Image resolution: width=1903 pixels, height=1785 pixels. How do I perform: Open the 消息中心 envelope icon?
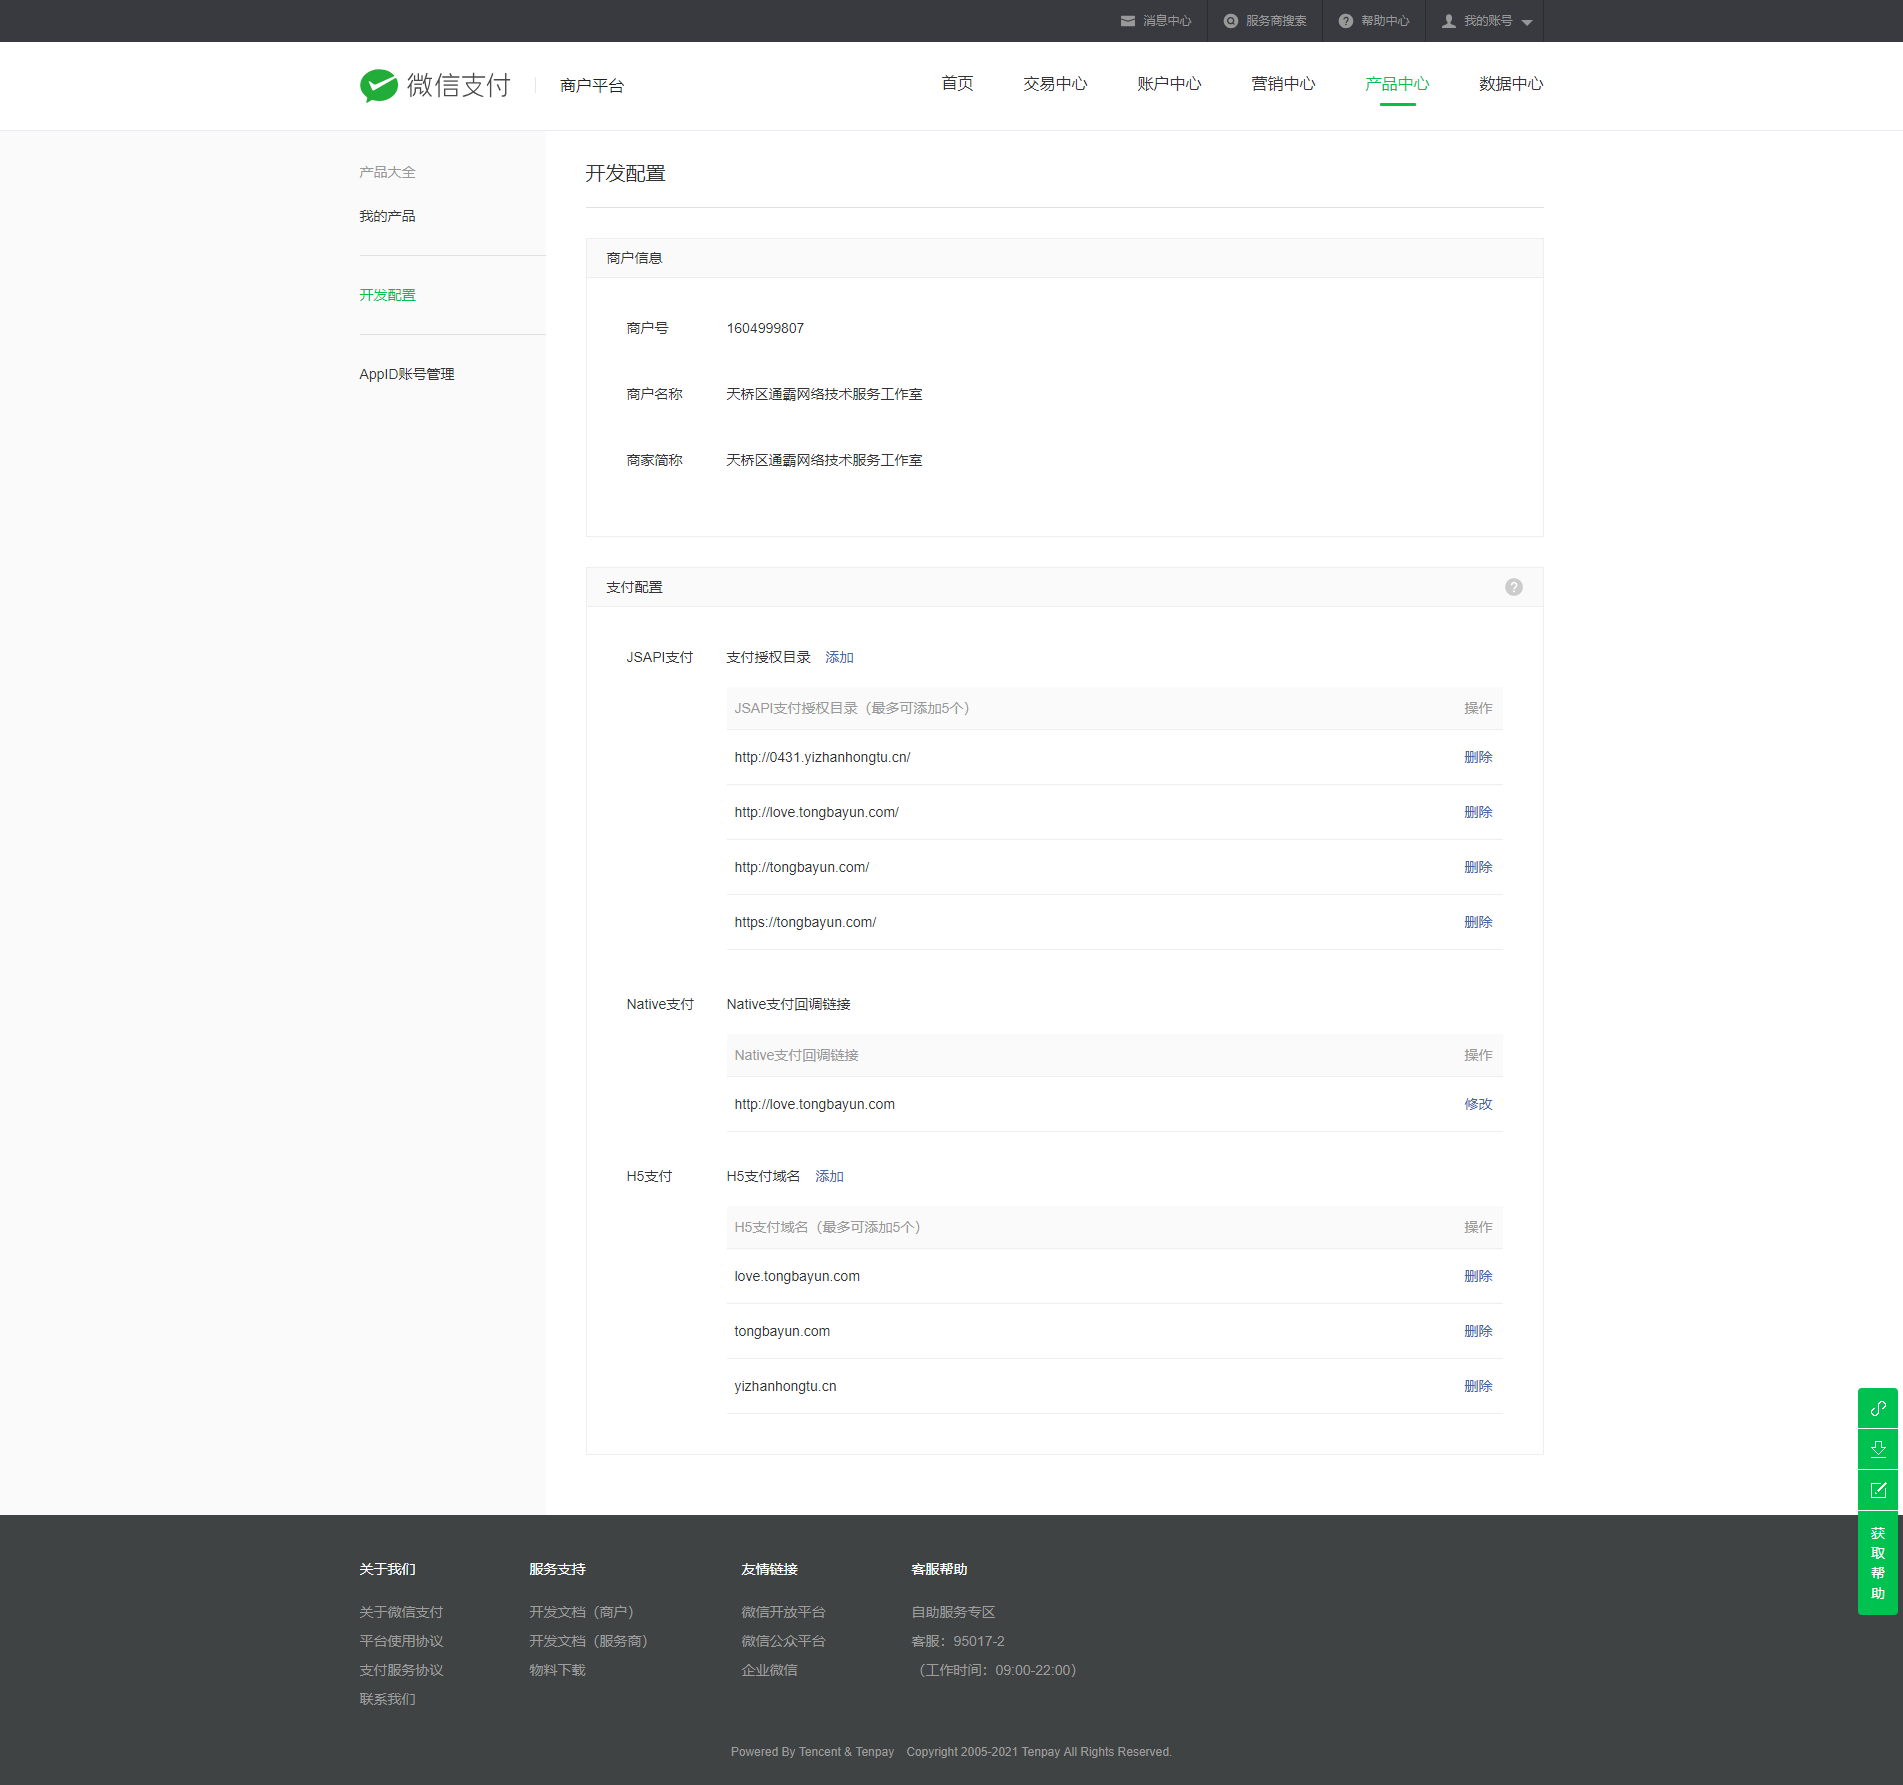click(x=1128, y=21)
